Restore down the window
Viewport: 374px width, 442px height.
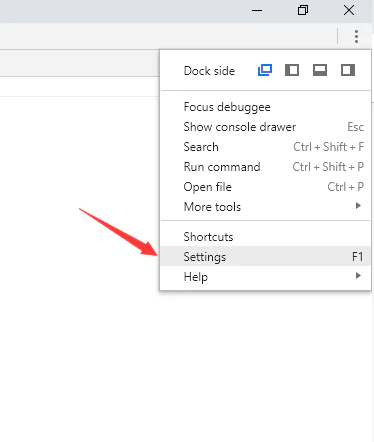303,10
